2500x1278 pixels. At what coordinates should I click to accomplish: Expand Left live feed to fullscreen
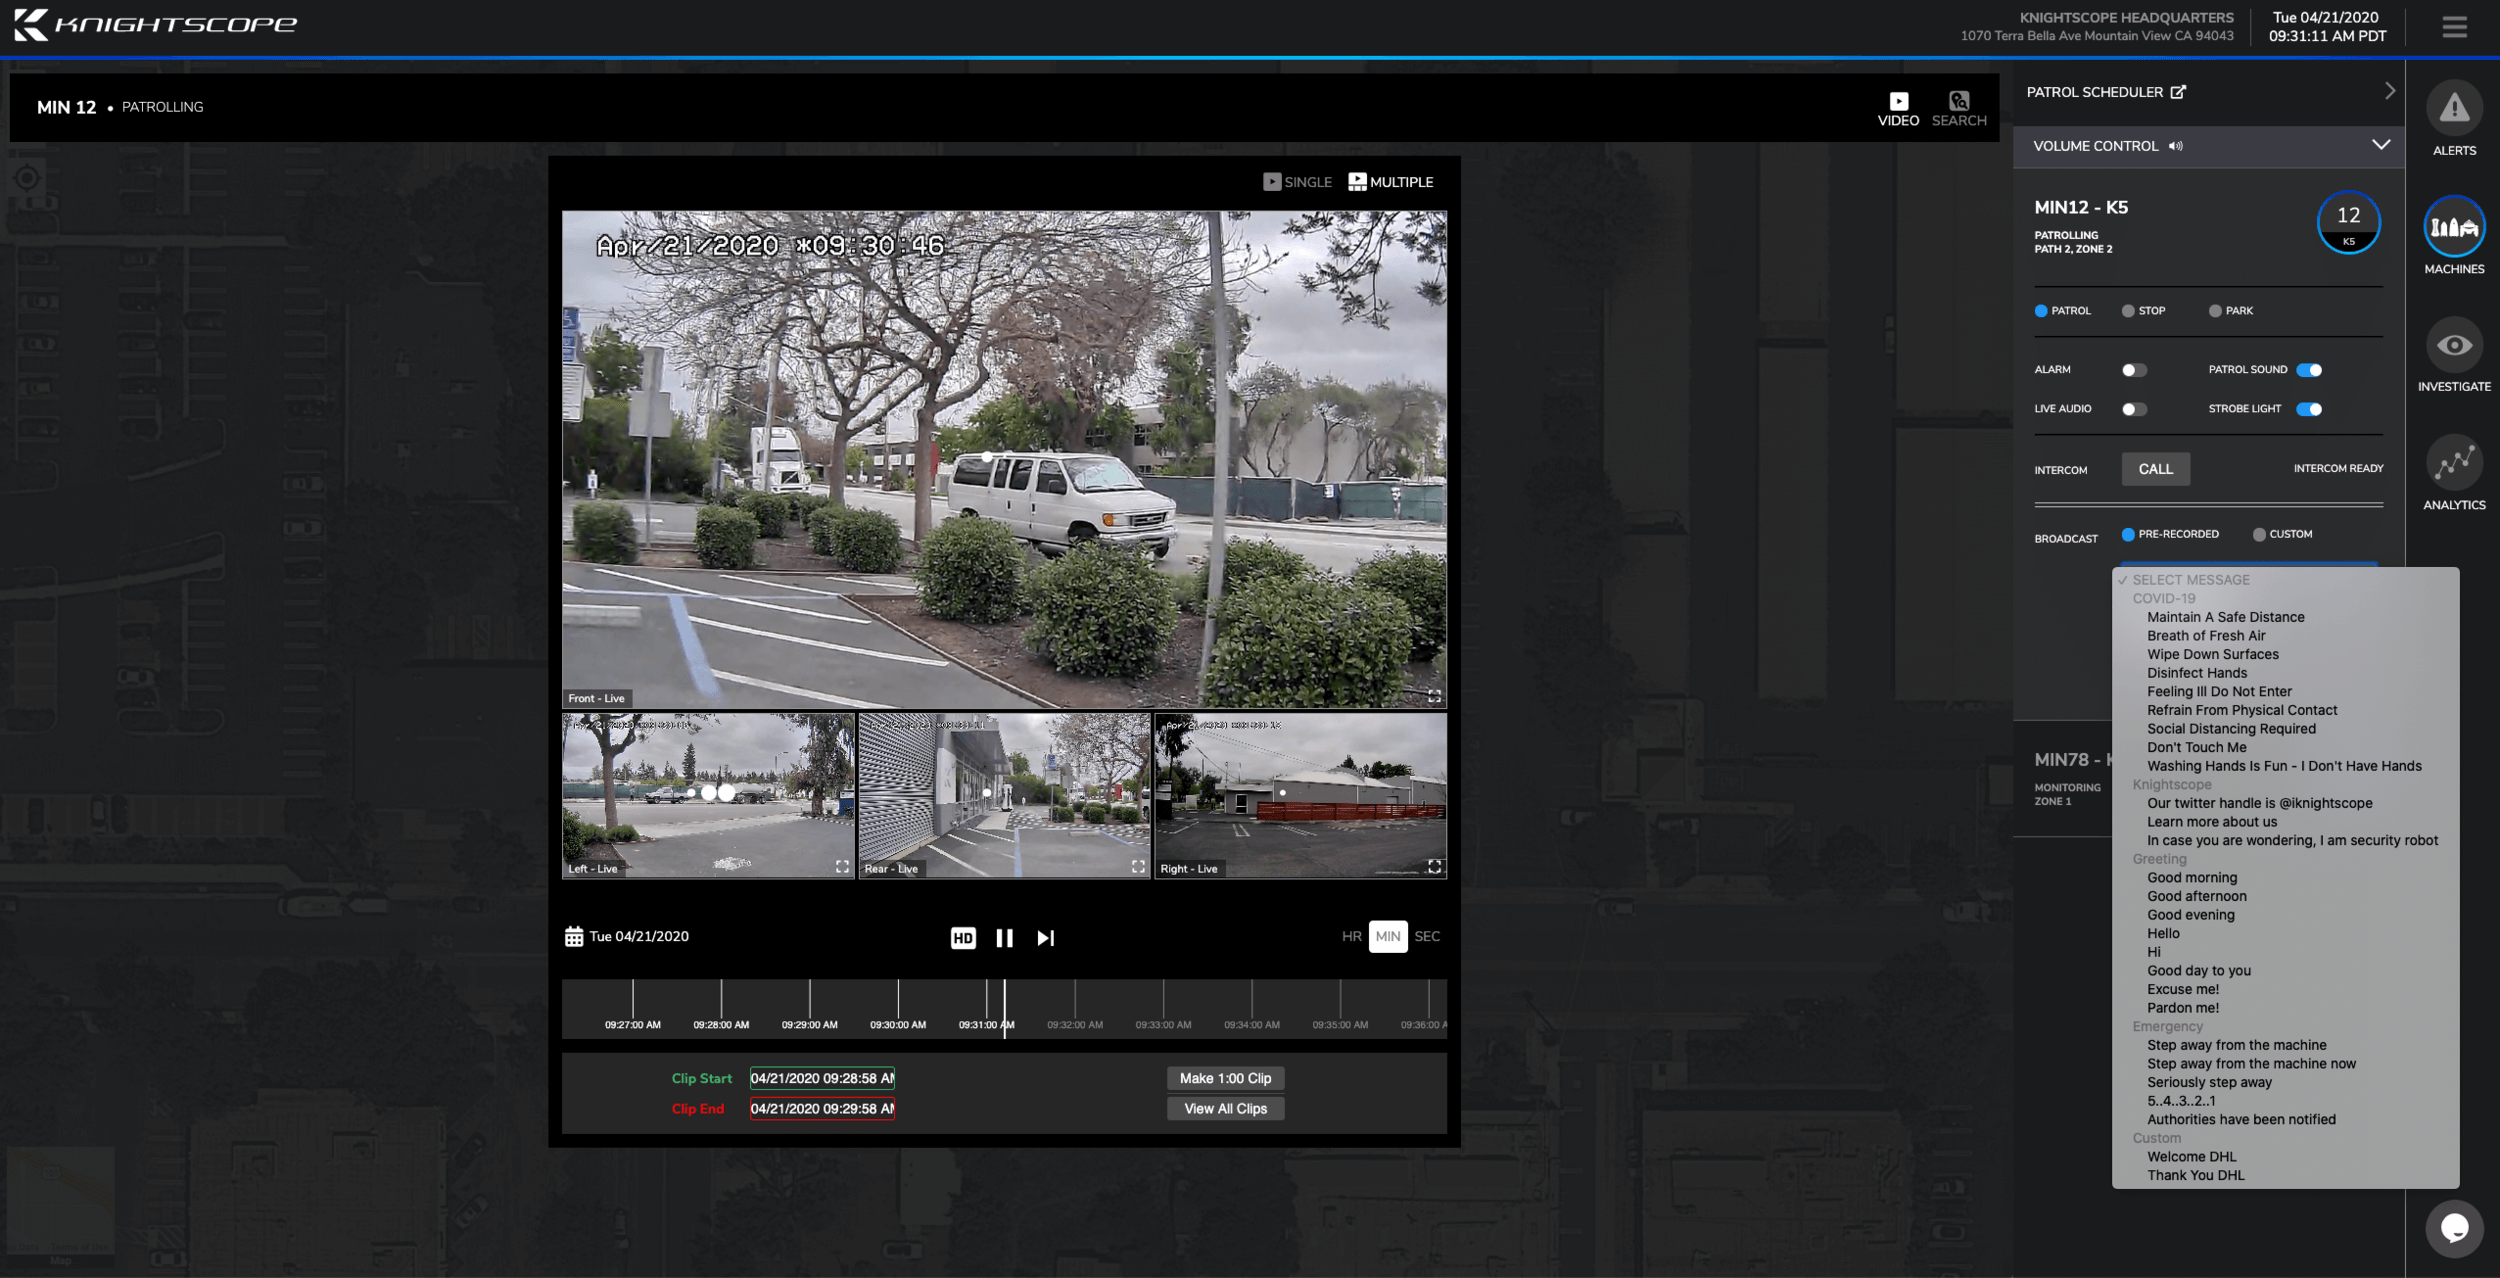[842, 867]
